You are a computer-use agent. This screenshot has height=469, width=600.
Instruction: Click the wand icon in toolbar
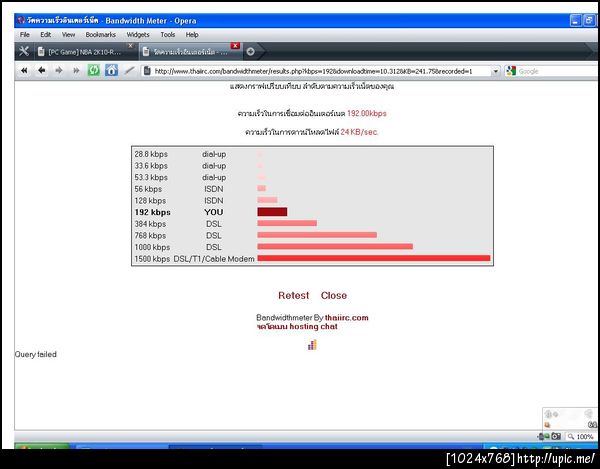tap(129, 71)
